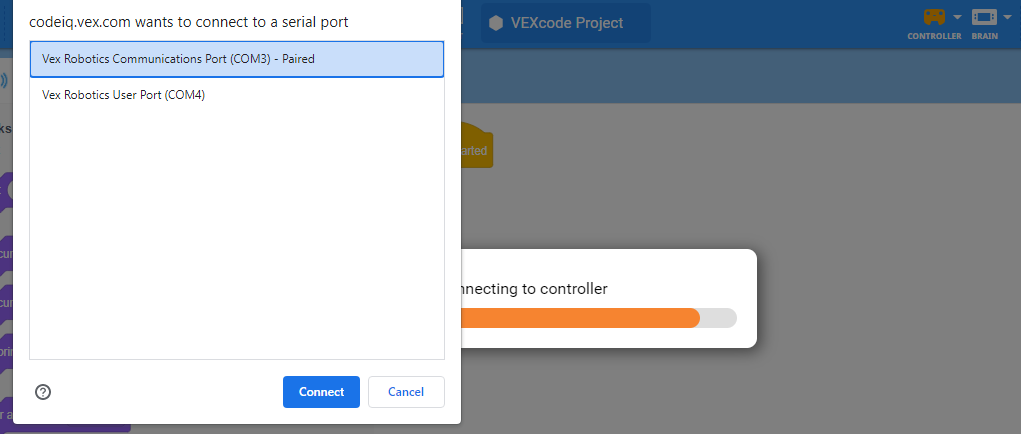Expand the brain dropdown arrow
Image resolution: width=1021 pixels, height=434 pixels.
1009,17
